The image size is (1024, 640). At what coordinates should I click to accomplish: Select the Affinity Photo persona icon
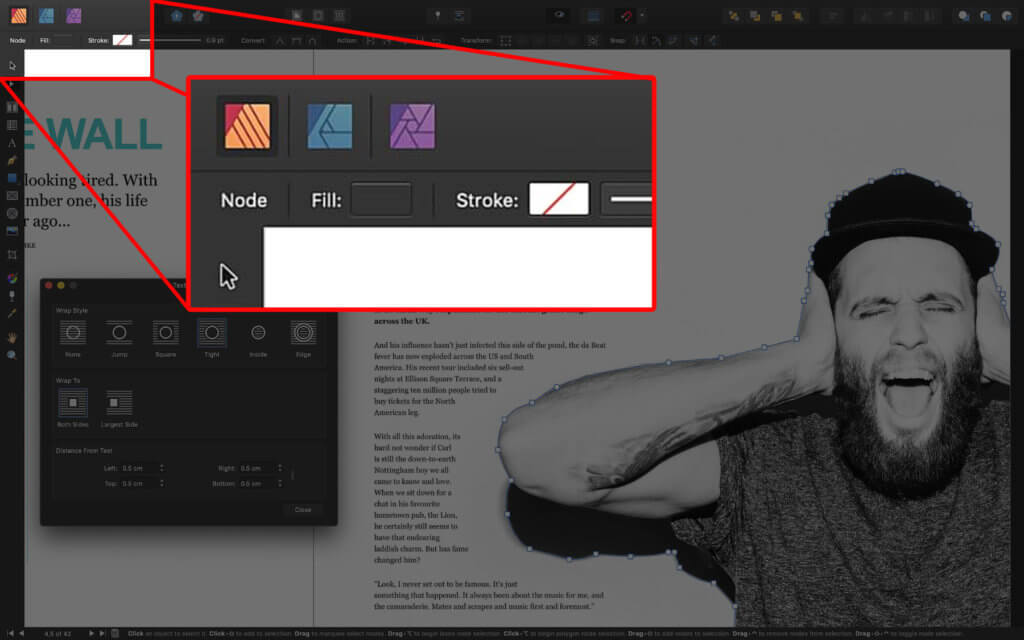coord(73,14)
